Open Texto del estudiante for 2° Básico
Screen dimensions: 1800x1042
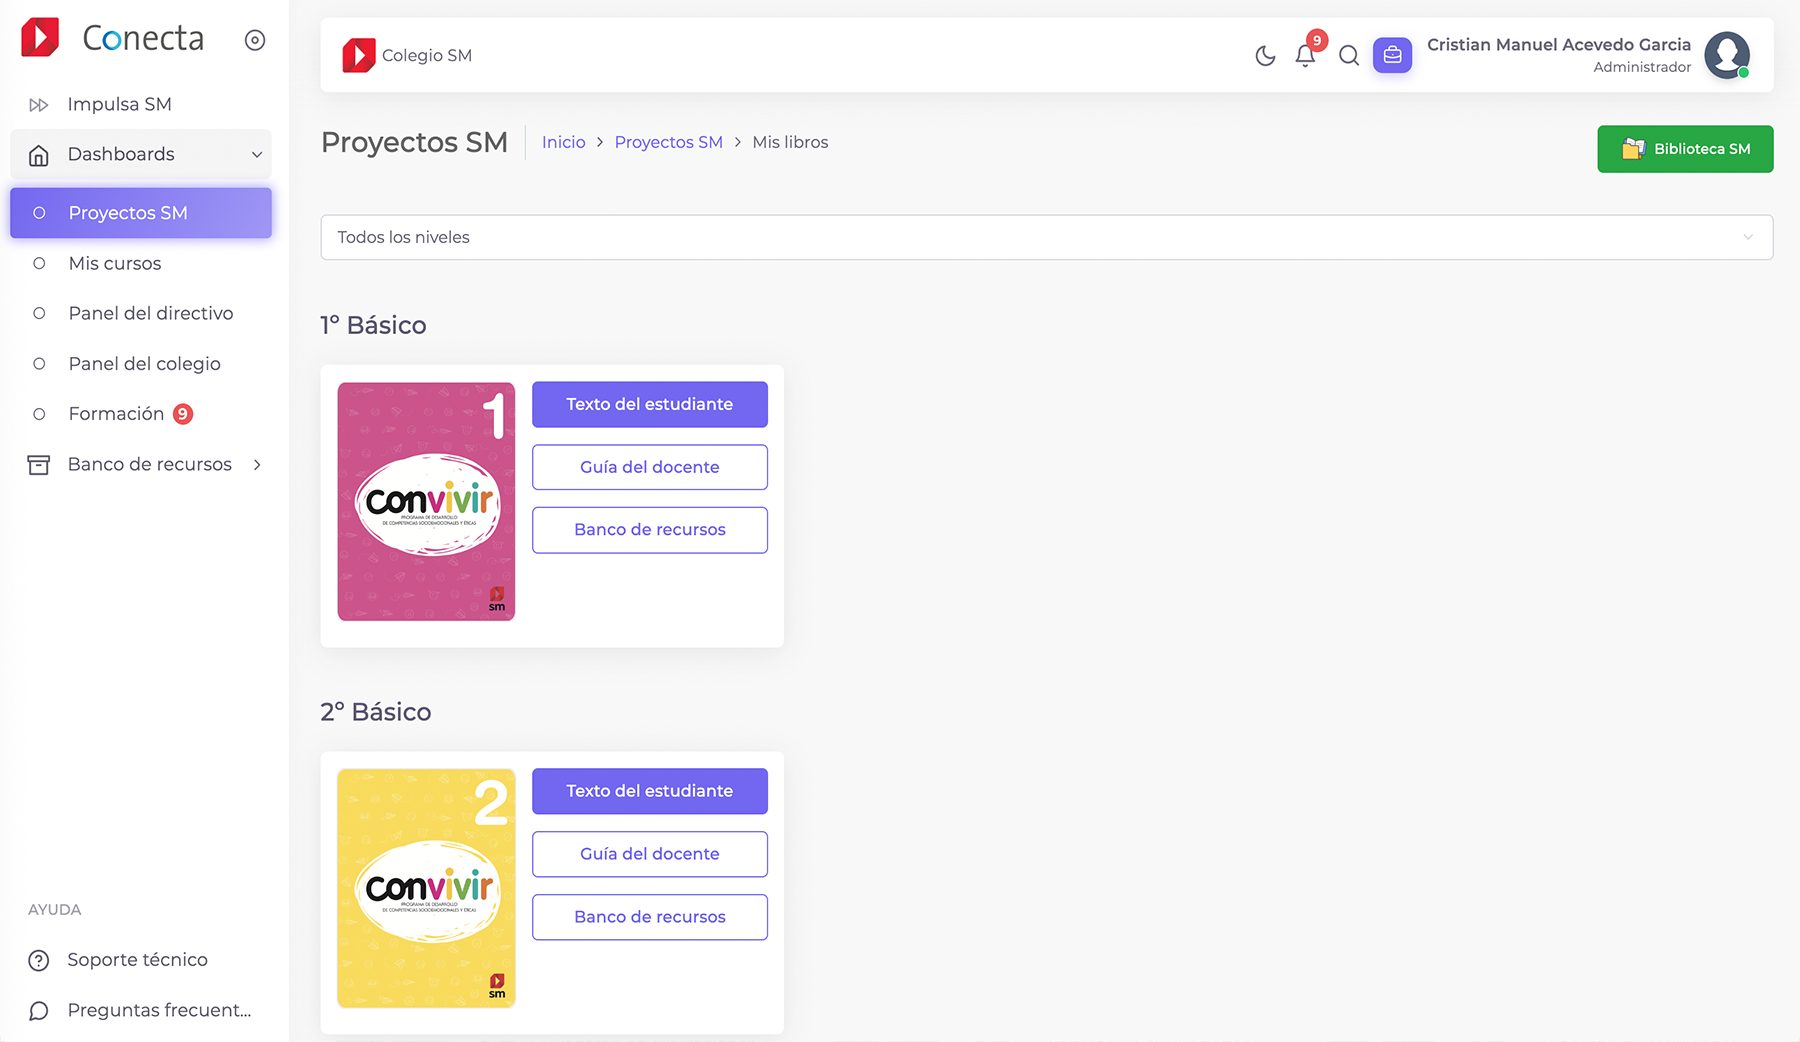click(x=650, y=791)
